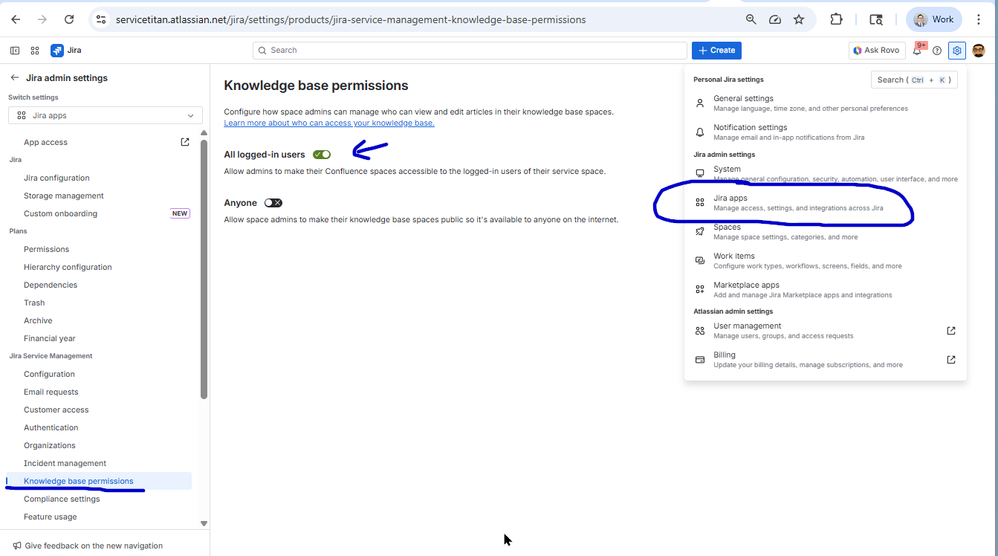The image size is (998, 556).
Task: Open the Work profile button
Action: pyautogui.click(x=934, y=20)
